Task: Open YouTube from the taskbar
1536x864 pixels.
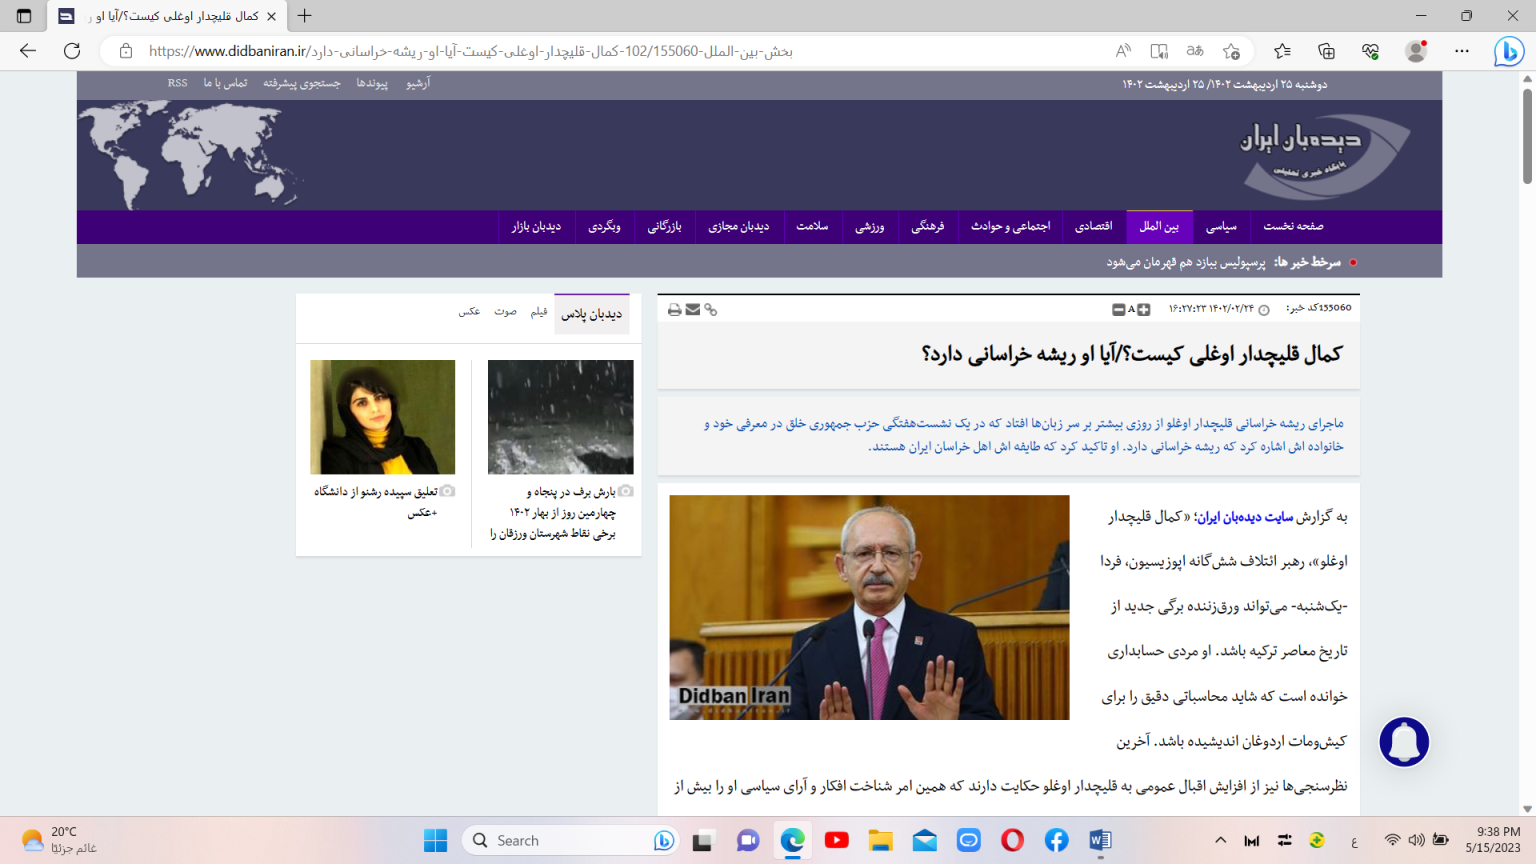Action: pos(837,841)
